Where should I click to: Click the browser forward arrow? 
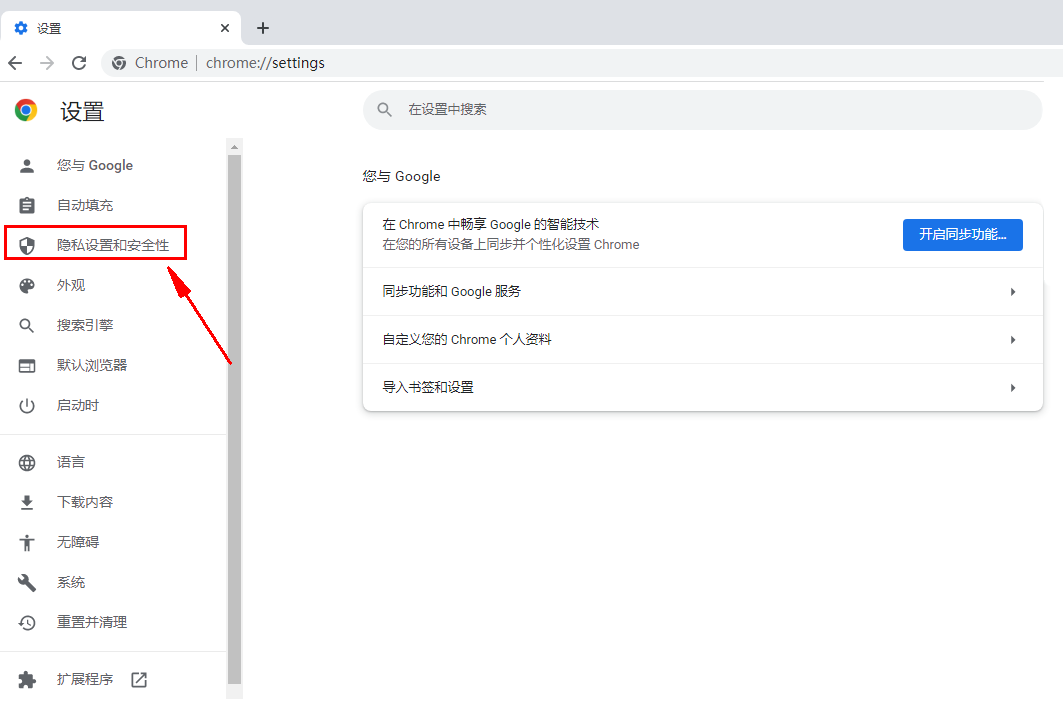47,63
